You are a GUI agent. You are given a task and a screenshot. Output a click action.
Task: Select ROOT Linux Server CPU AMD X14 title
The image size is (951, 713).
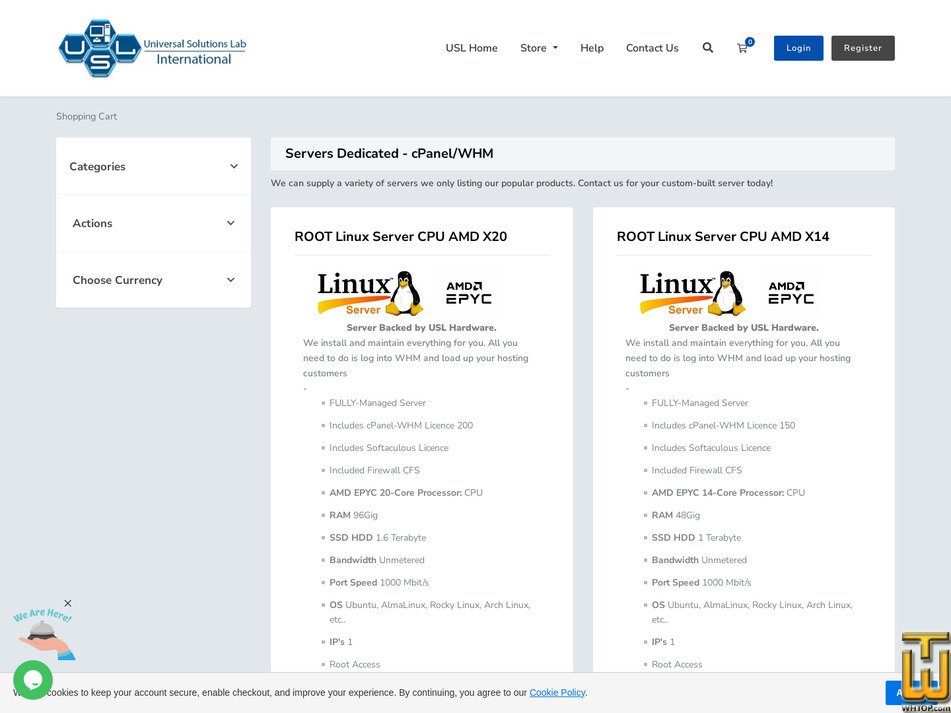[x=723, y=236]
